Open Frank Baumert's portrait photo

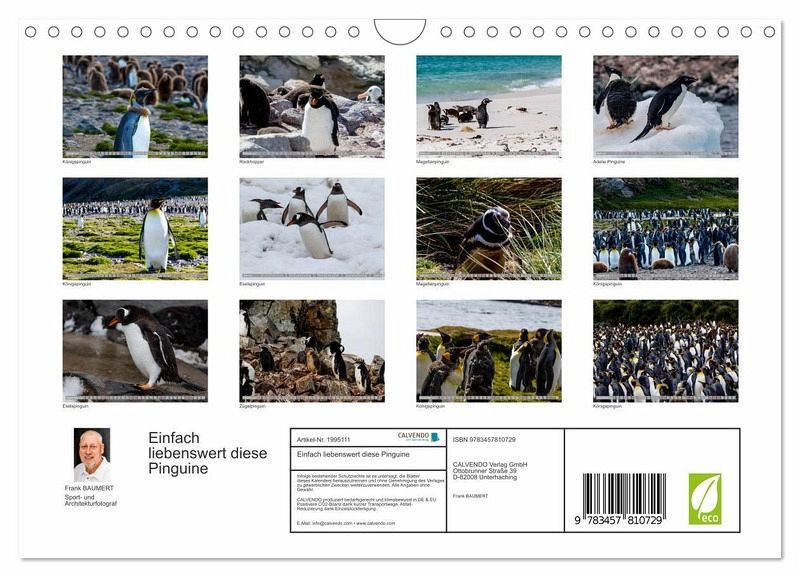pos(92,455)
